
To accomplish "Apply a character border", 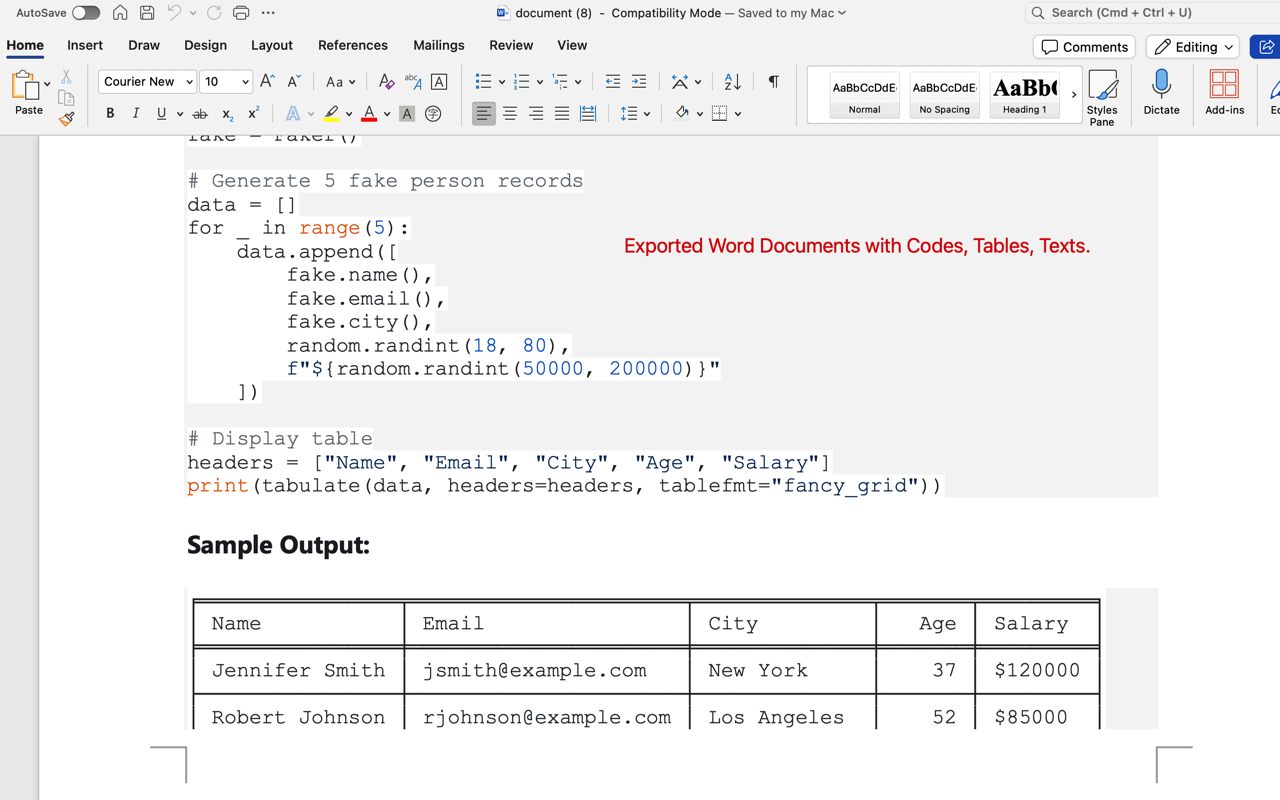I will pos(439,82).
